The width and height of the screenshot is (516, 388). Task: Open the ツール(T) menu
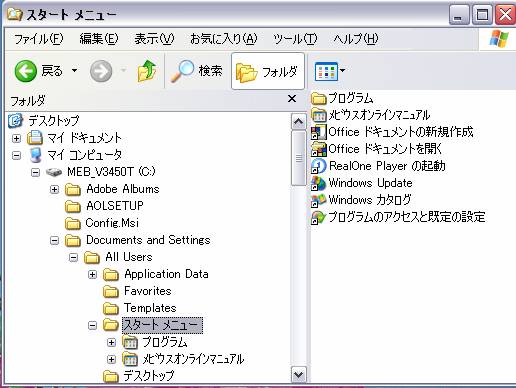tap(295, 39)
